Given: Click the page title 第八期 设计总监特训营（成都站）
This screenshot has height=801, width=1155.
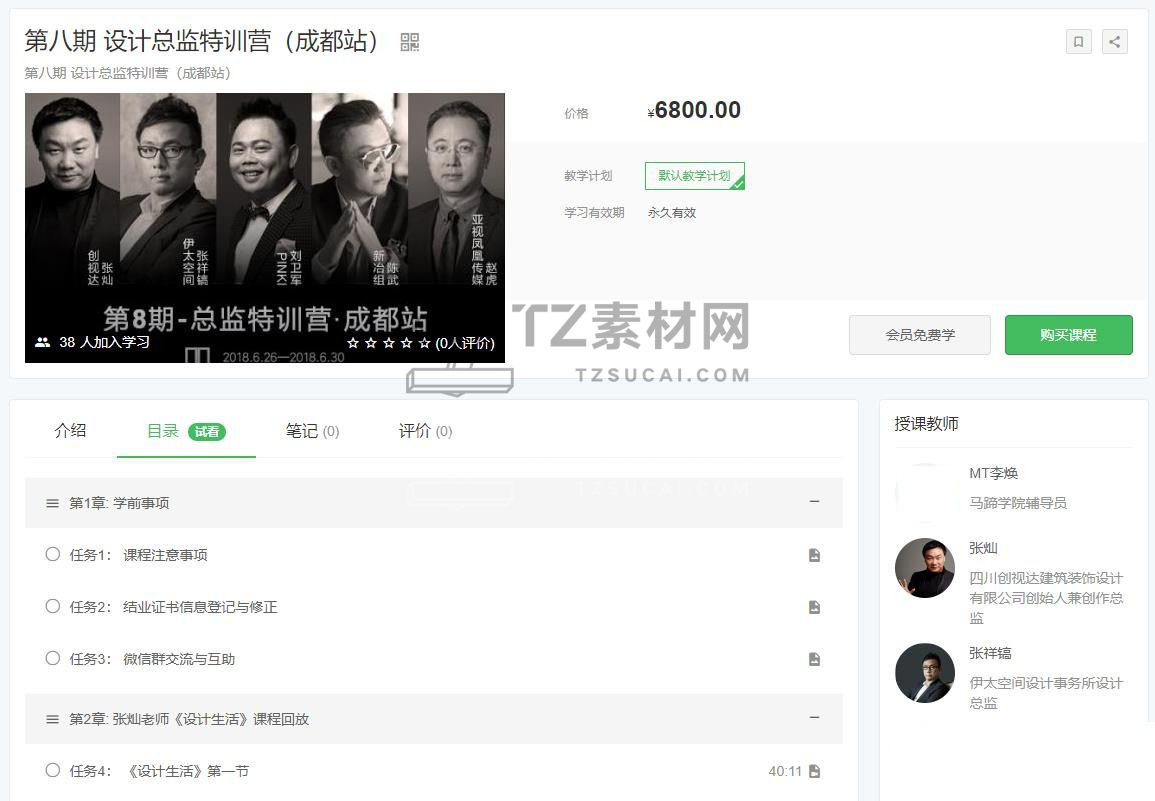Looking at the screenshot, I should tap(202, 41).
